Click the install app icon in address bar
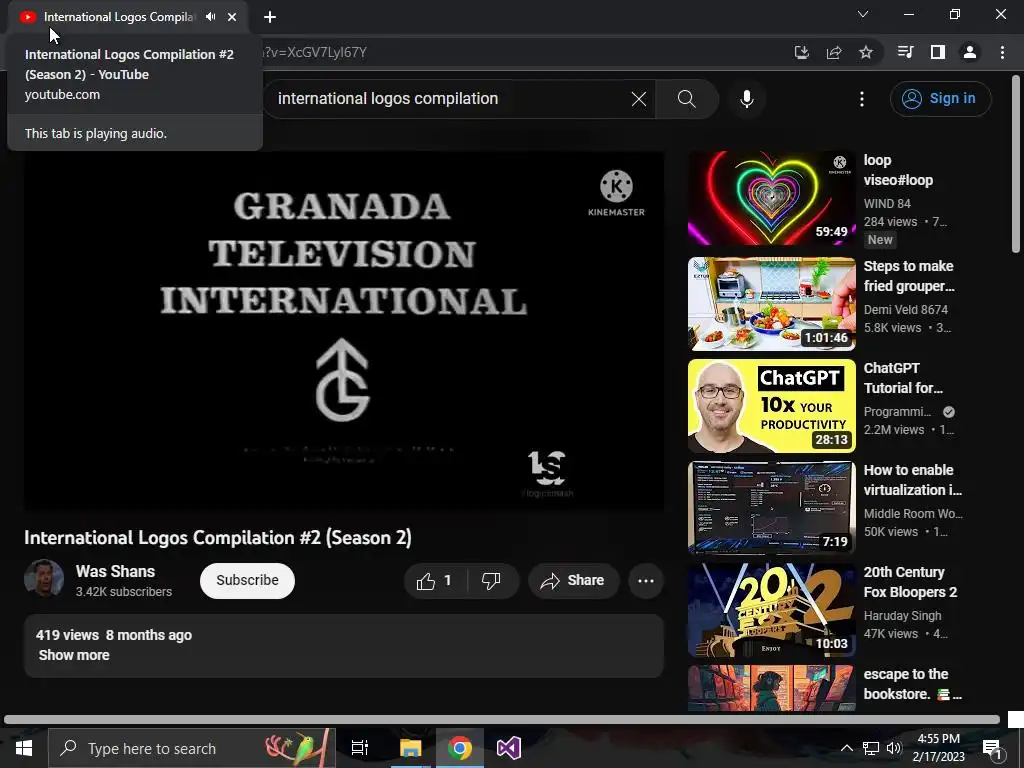Viewport: 1024px width, 768px height. pyautogui.click(x=801, y=52)
